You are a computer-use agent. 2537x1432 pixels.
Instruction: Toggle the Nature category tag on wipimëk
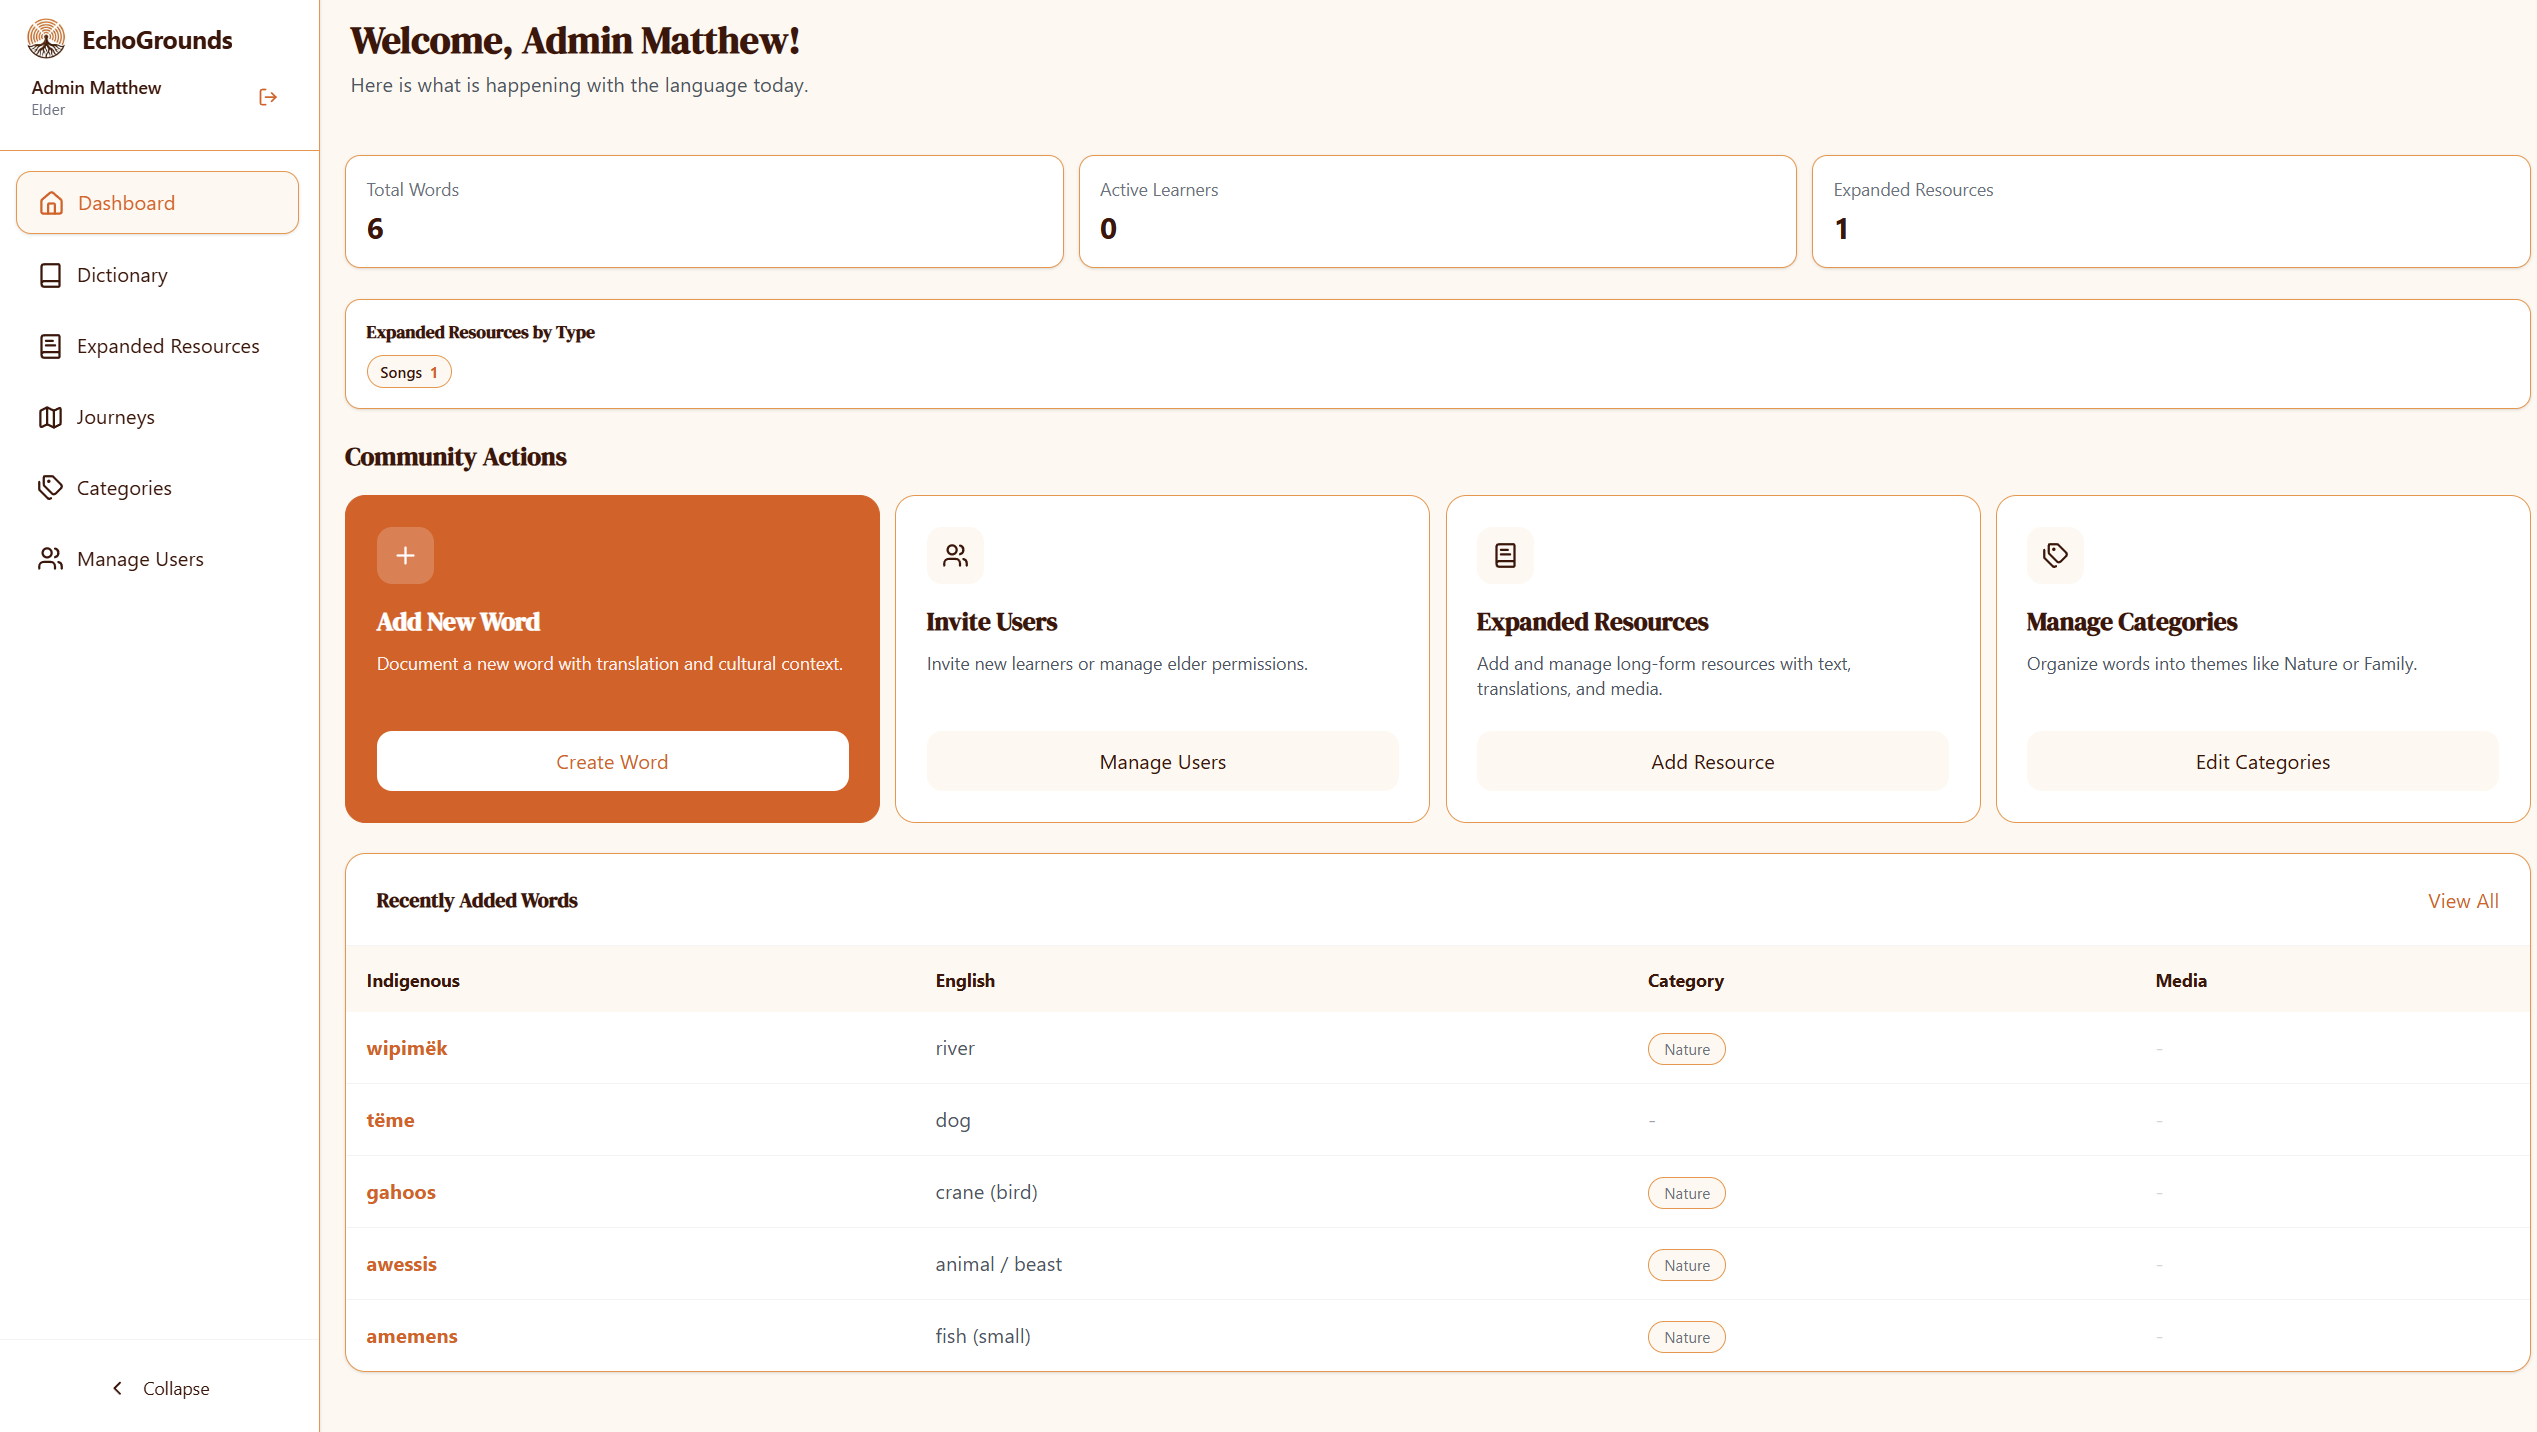(x=1686, y=1049)
